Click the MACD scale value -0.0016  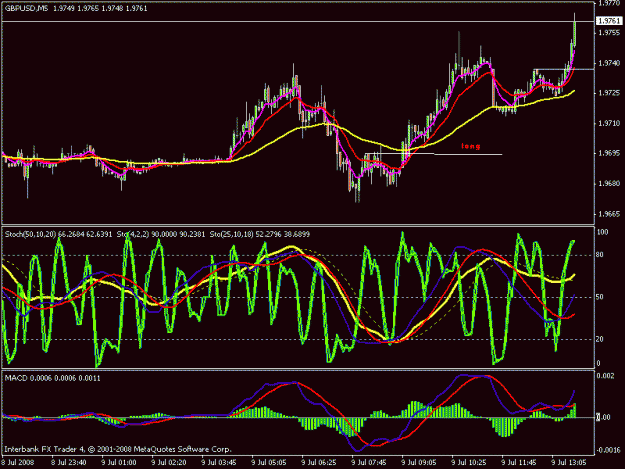point(608,450)
